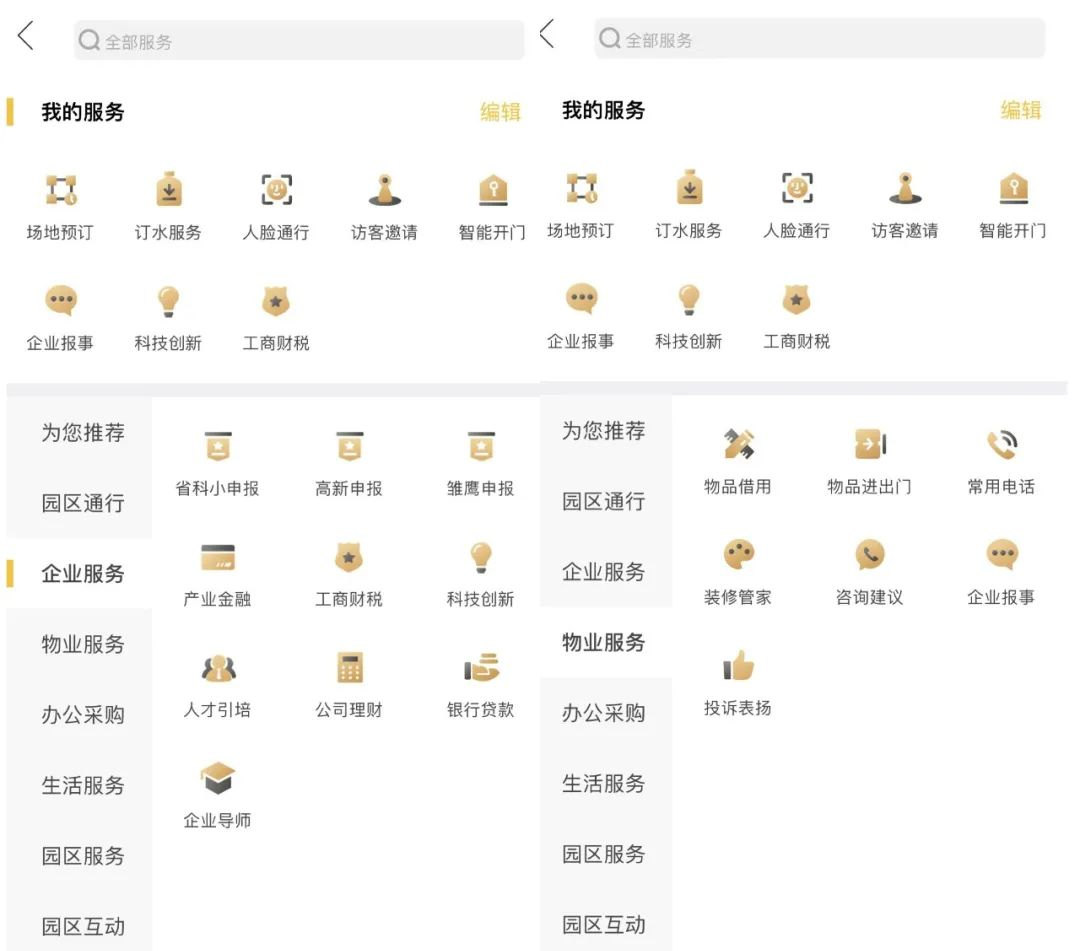Focus the 全部服务 search field on 物业服务 screen
Viewport: 1080px width, 951px height.
[x=818, y=40]
